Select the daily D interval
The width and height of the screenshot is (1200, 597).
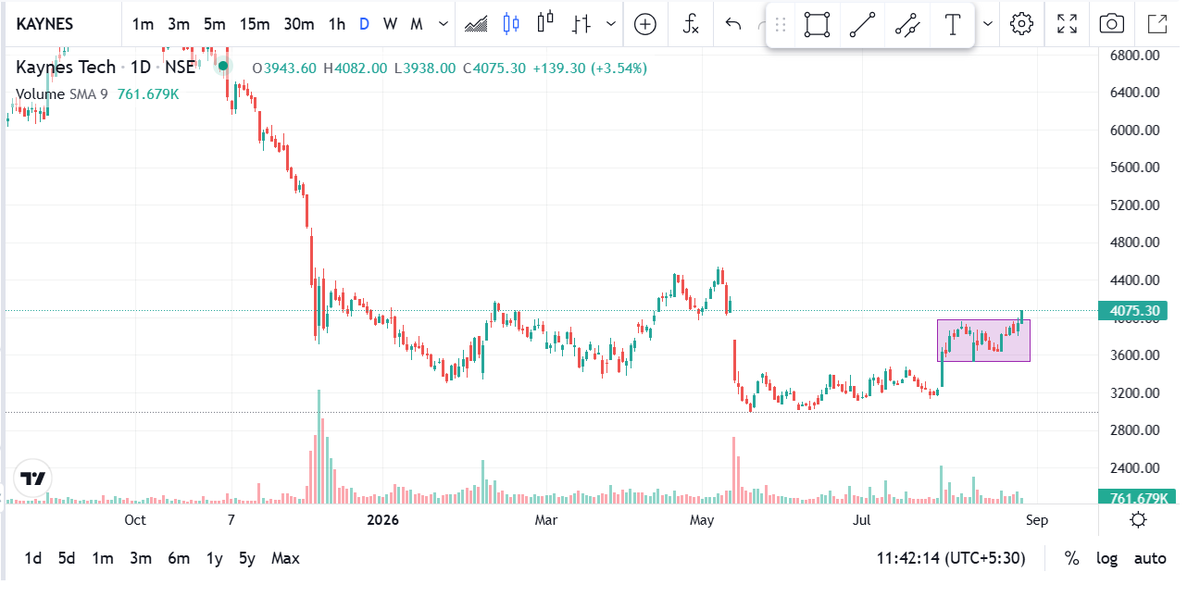[x=364, y=24]
